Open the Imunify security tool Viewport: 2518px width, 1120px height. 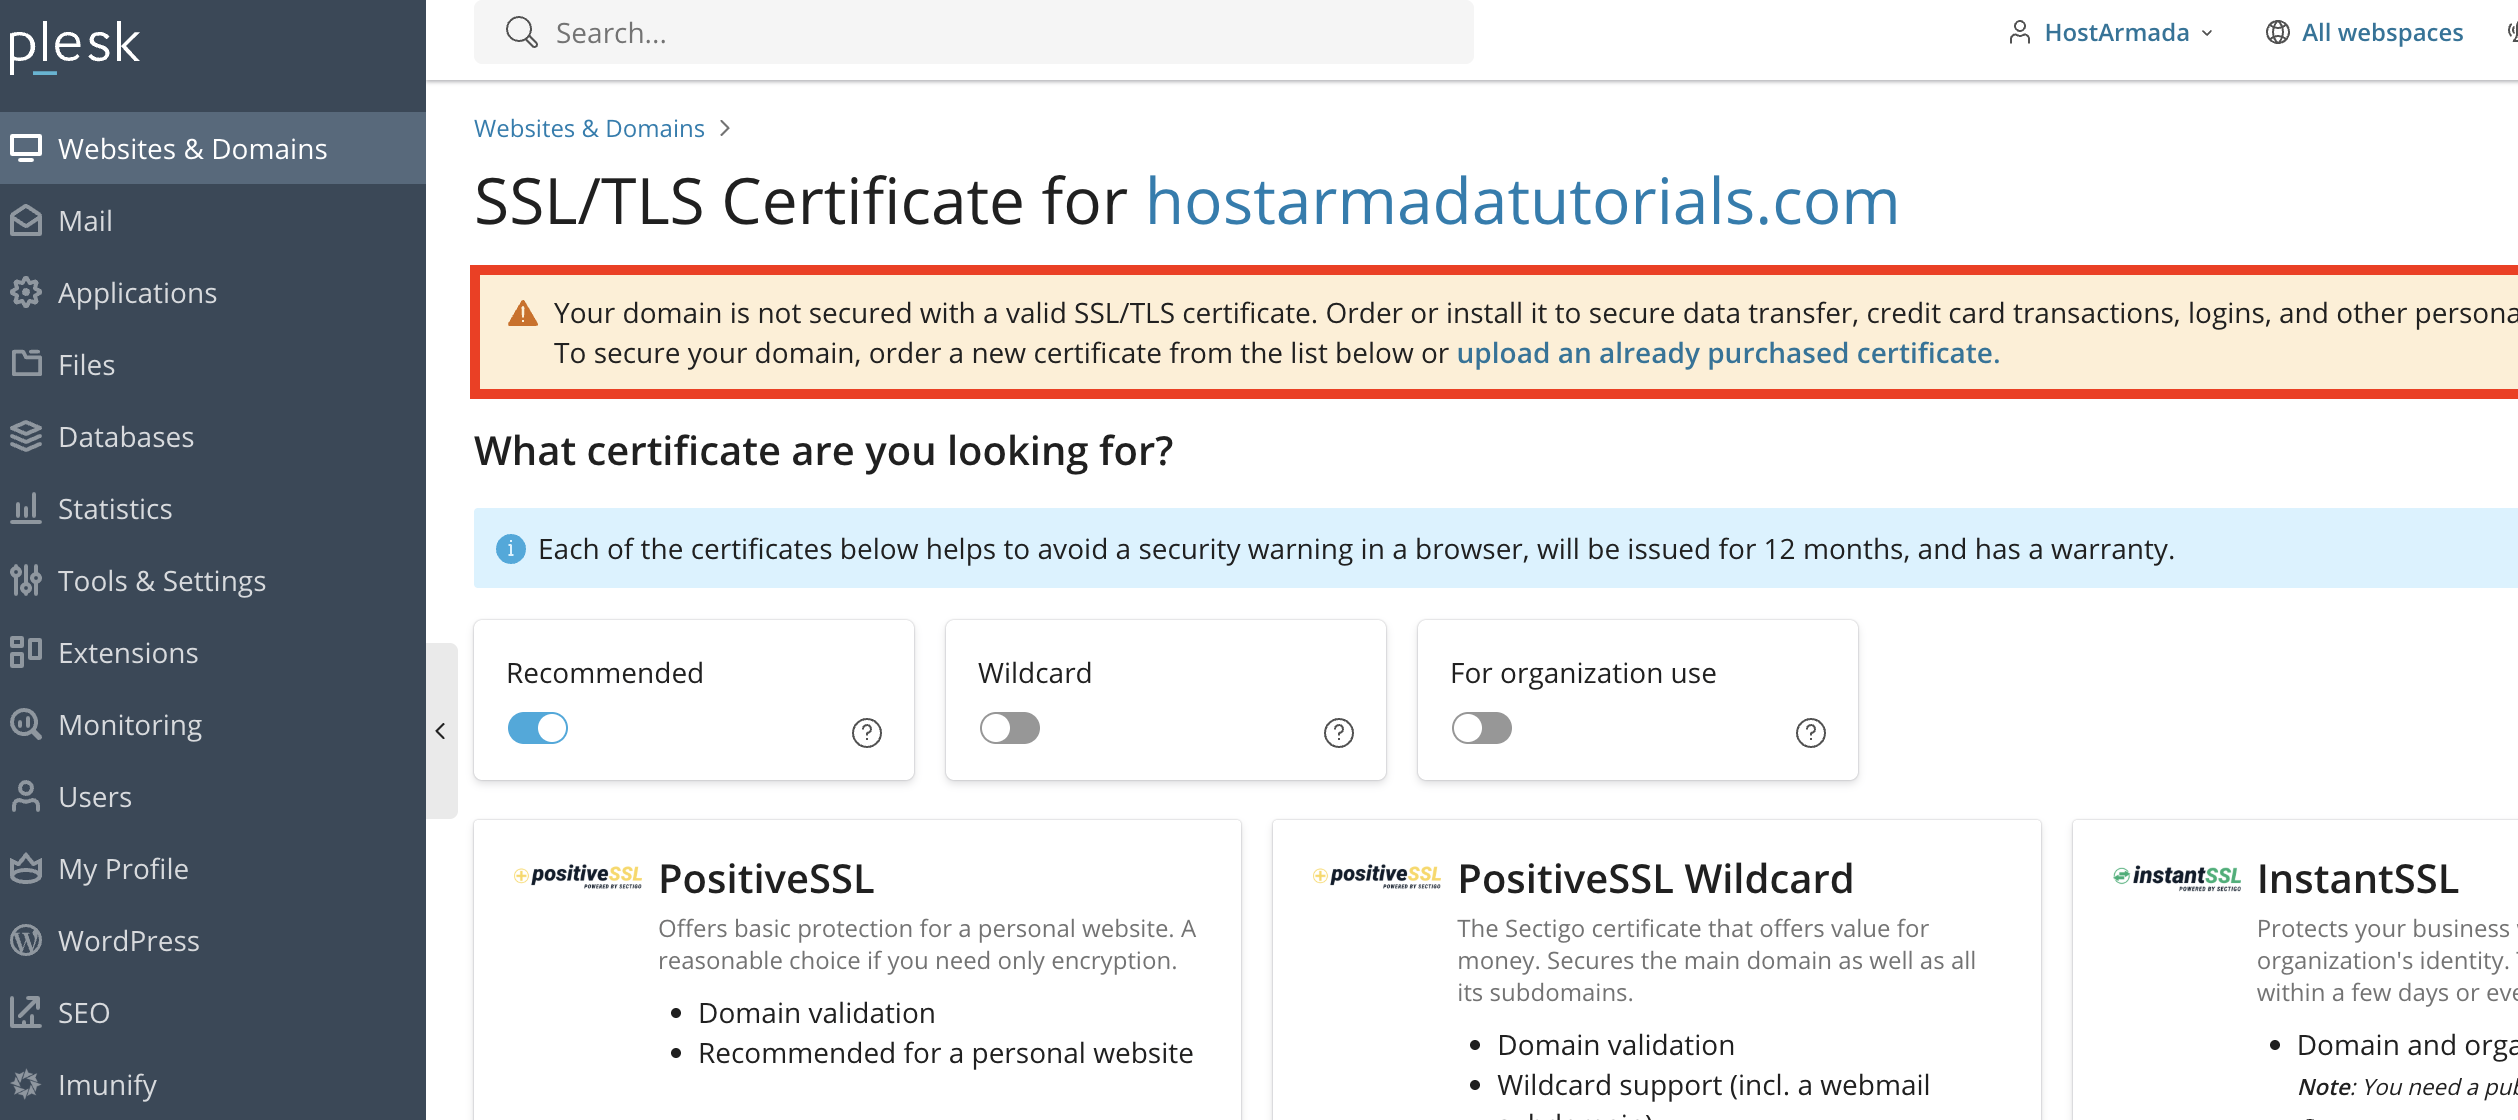point(107,1084)
